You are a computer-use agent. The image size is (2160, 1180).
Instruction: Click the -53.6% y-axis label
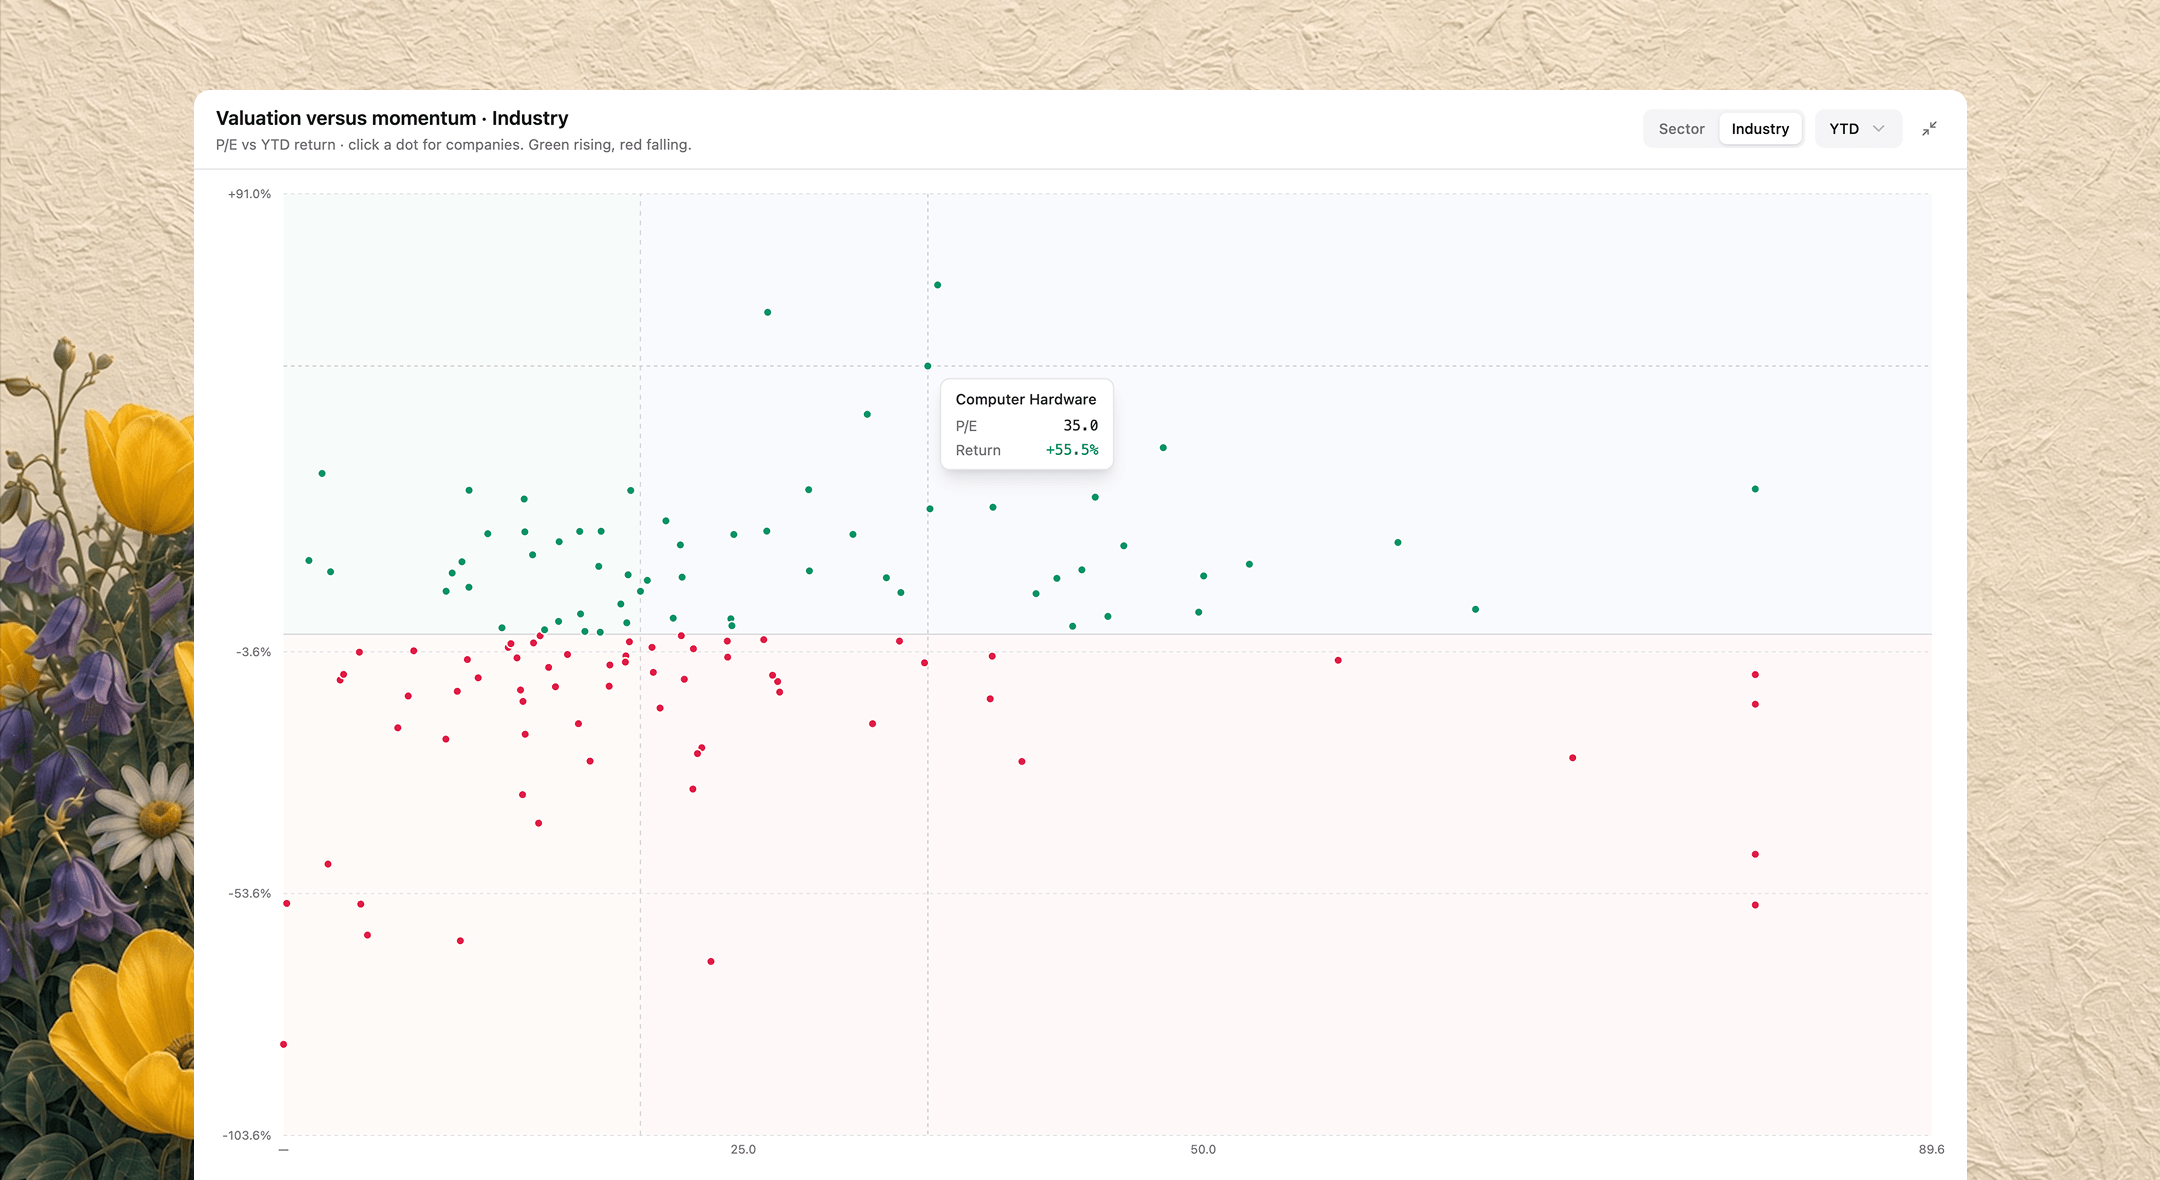pos(250,894)
